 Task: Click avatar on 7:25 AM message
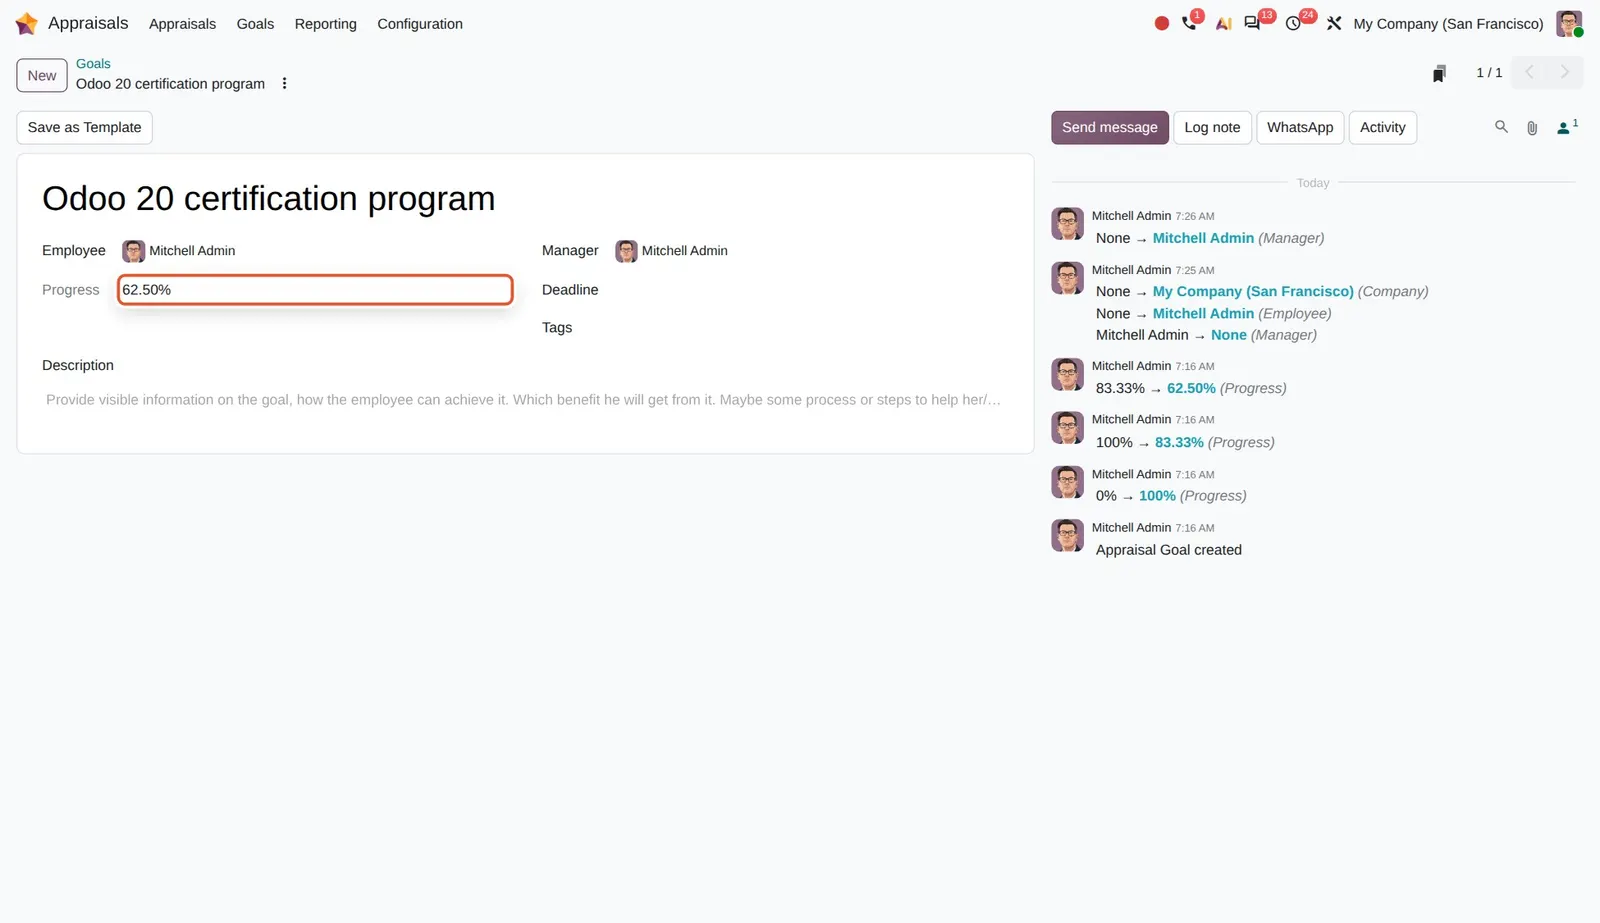pos(1067,278)
